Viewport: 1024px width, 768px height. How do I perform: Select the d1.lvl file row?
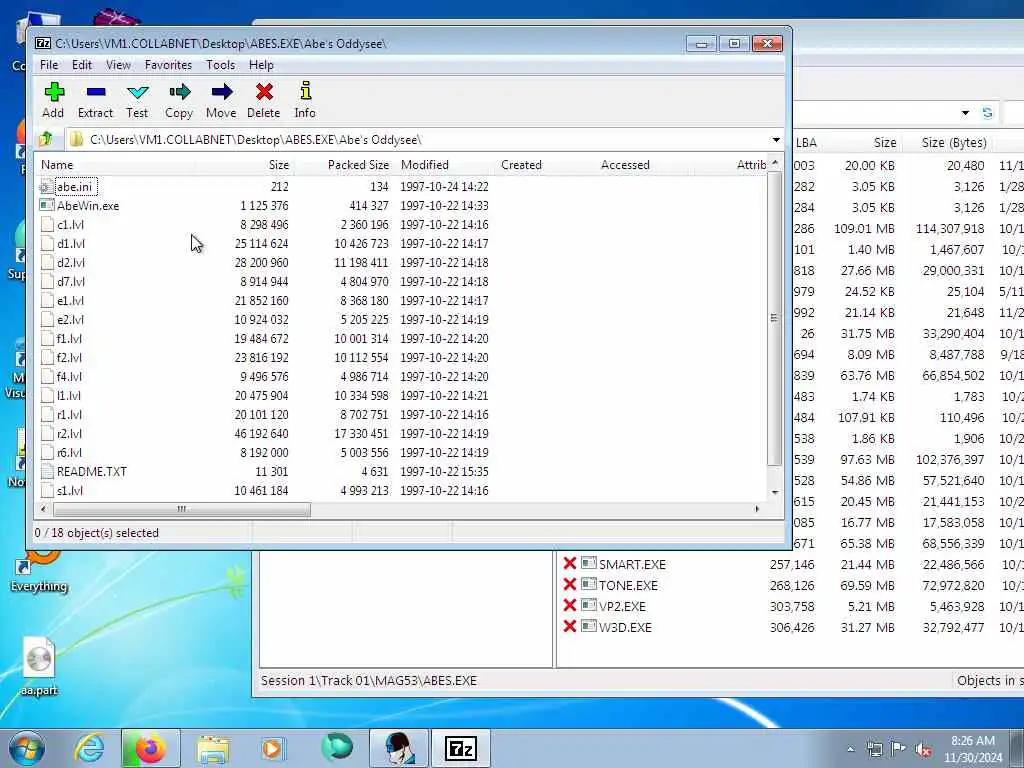coord(402,244)
